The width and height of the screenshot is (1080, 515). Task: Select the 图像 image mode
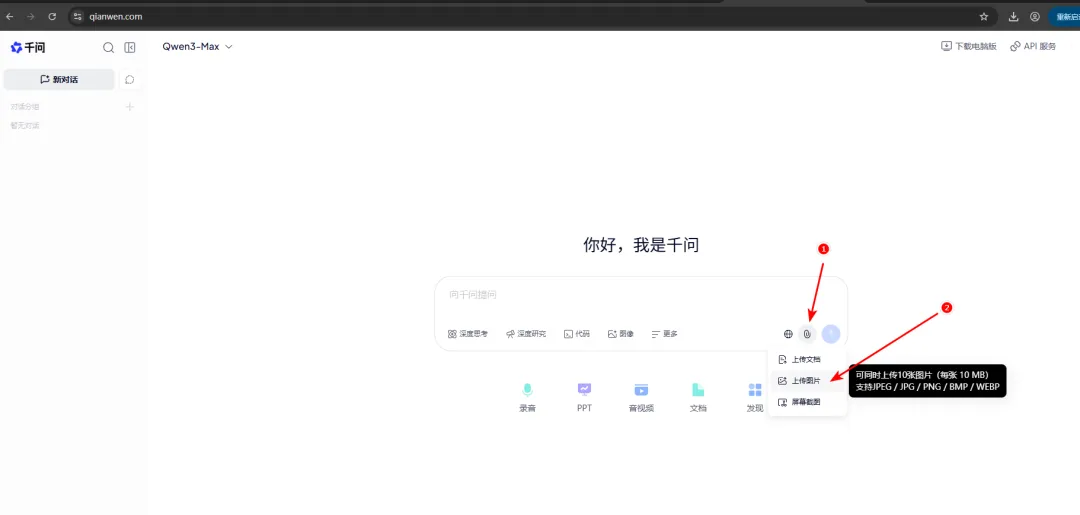pos(621,334)
